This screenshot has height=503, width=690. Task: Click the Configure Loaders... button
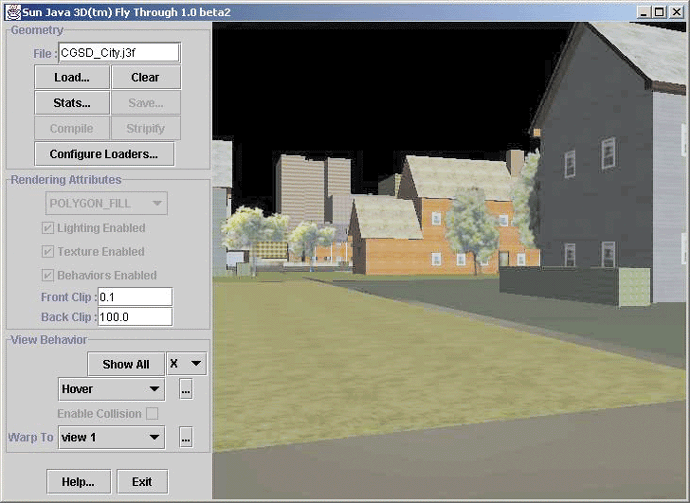tap(104, 154)
